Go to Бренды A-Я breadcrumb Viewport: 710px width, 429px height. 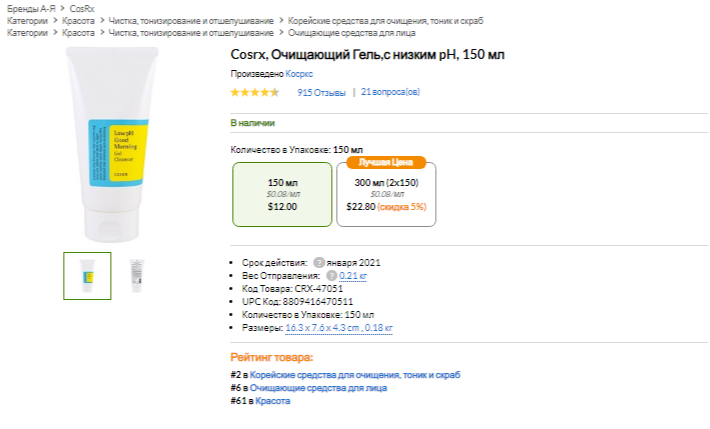point(31,8)
